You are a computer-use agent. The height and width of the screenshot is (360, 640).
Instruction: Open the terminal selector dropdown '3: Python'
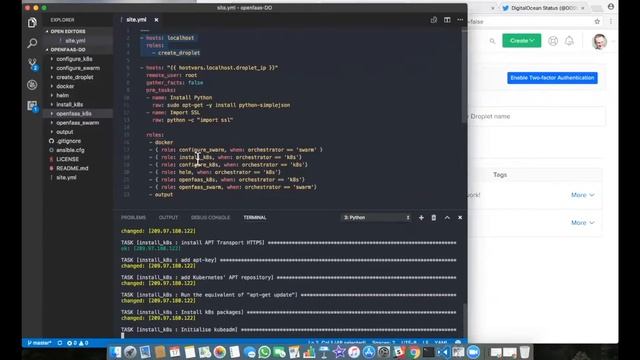[x=376, y=218]
